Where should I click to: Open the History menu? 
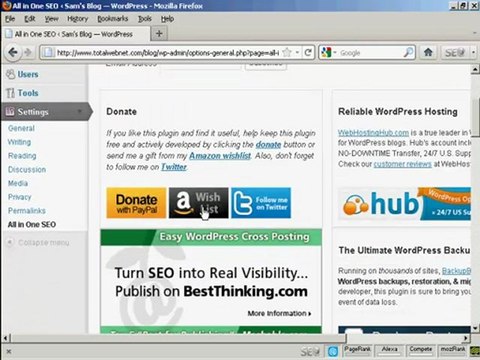point(78,19)
